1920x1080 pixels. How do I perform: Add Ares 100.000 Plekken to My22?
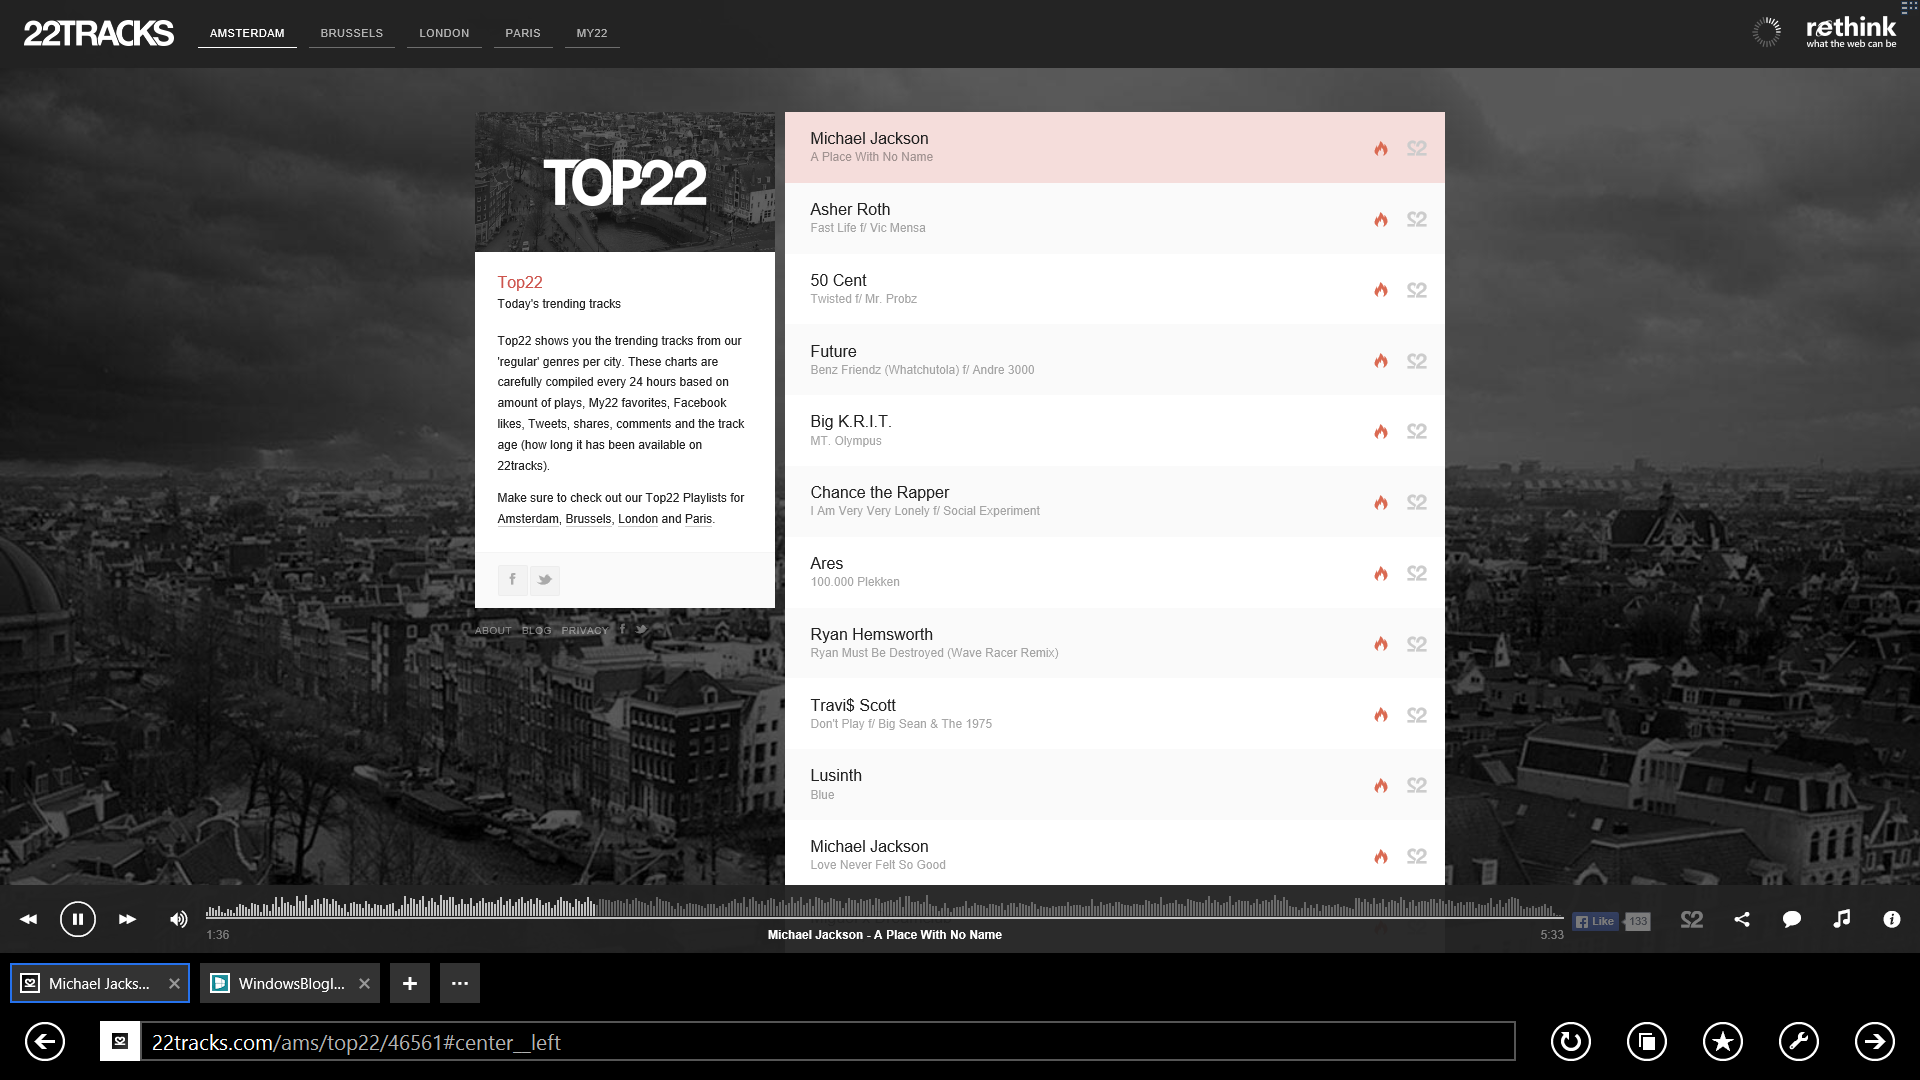(1417, 573)
